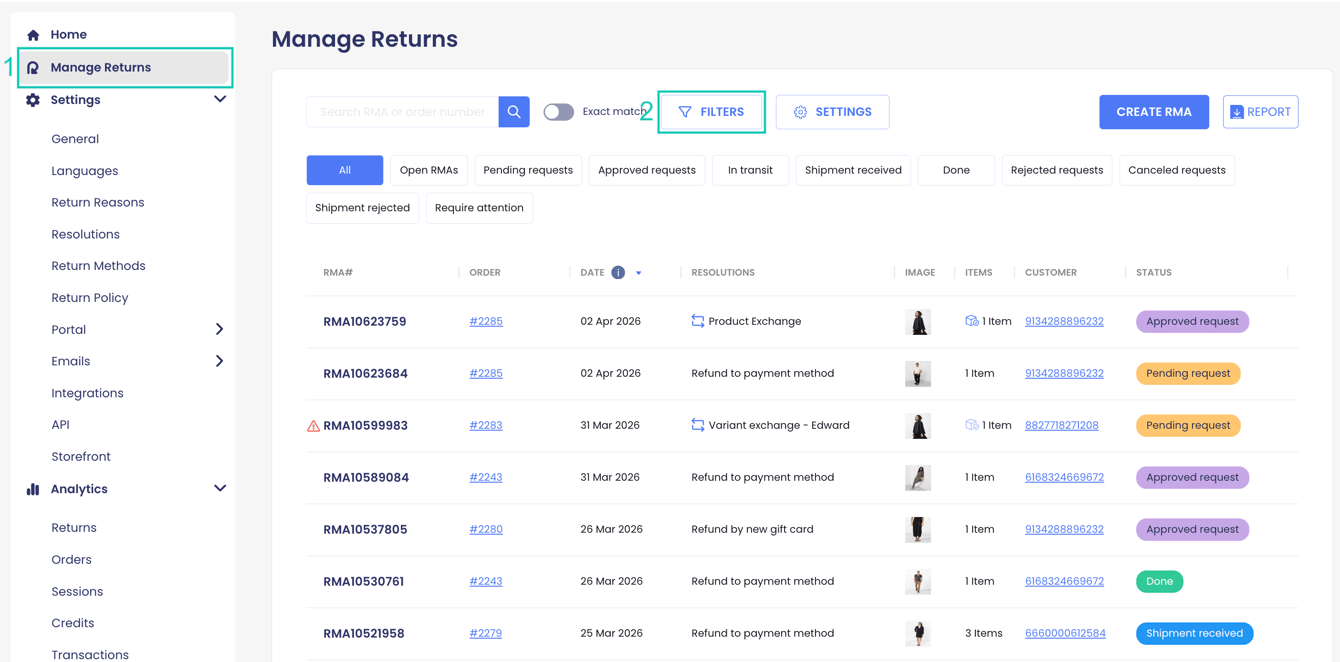1340x662 pixels.
Task: Select the All filter tab
Action: coord(345,170)
